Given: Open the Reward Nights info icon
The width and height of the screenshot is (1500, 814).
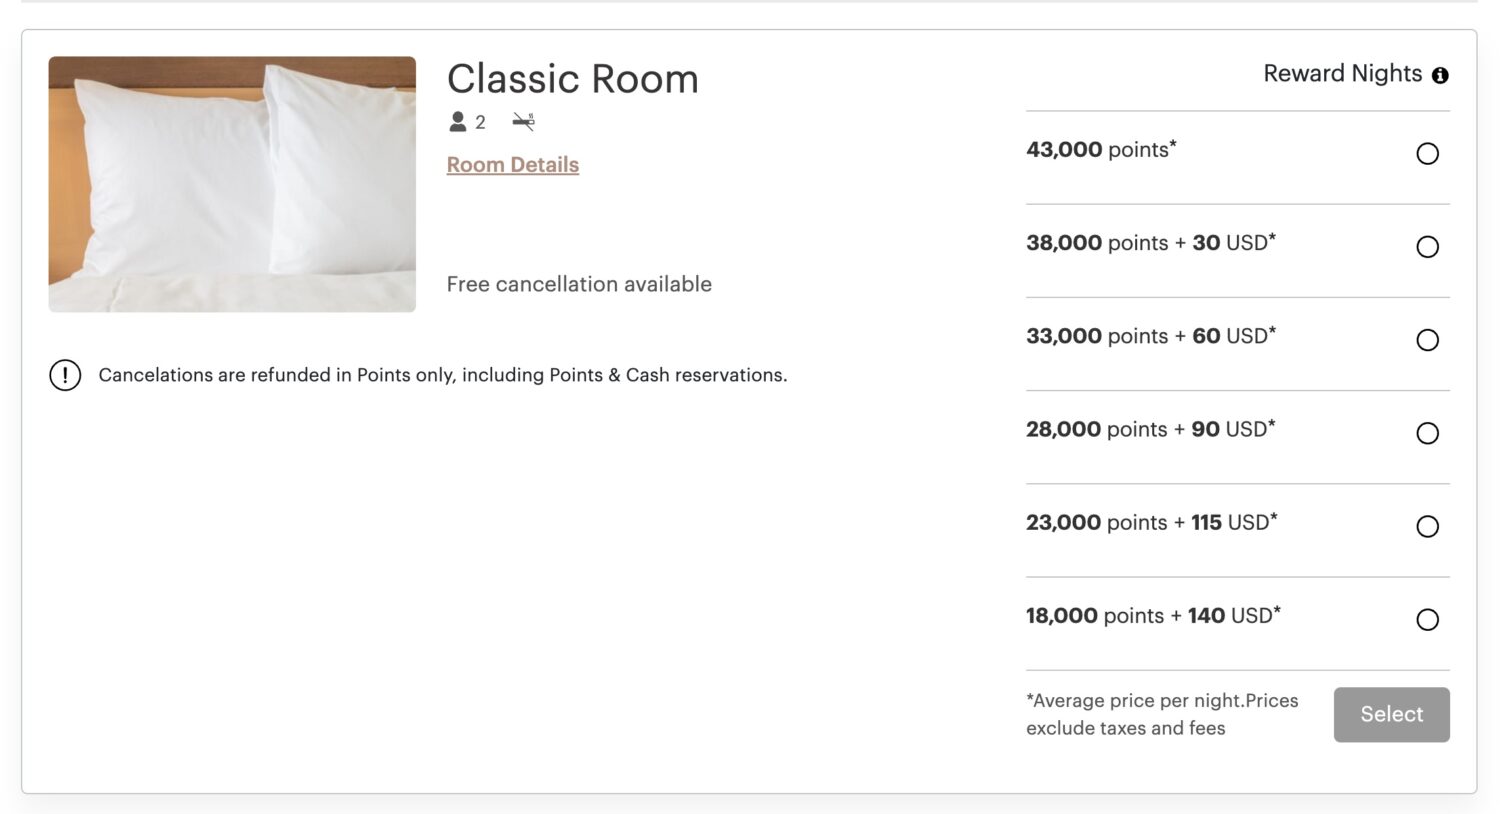Looking at the screenshot, I should coord(1440,75).
